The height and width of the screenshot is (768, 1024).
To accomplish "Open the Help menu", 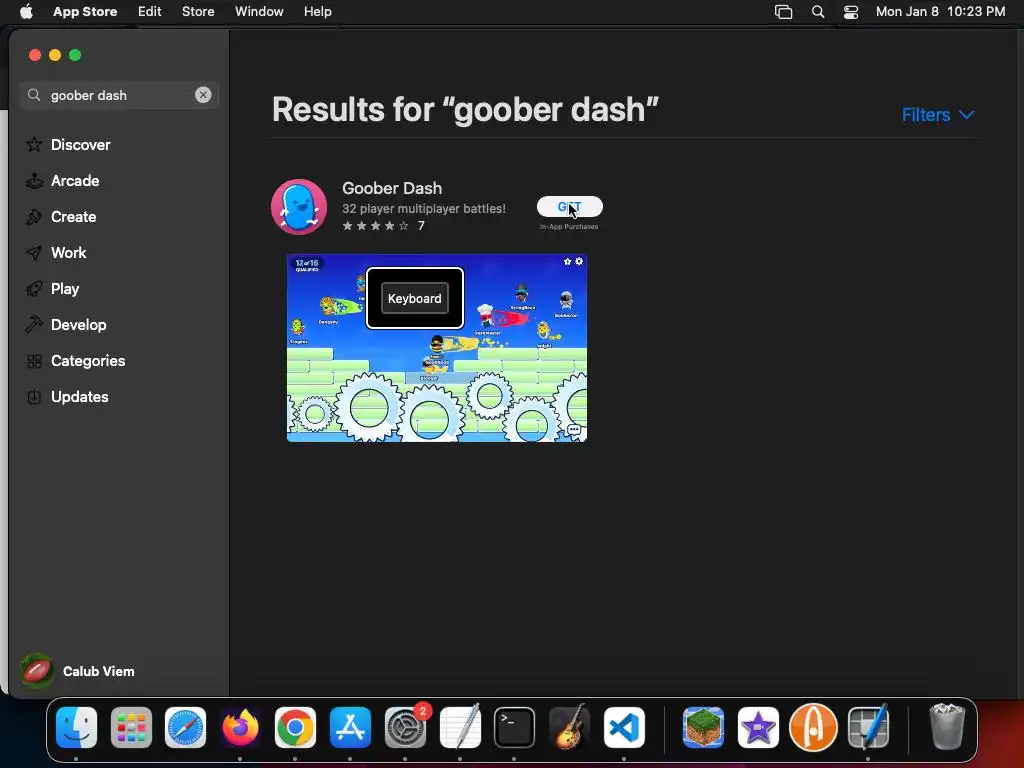I will tap(317, 12).
